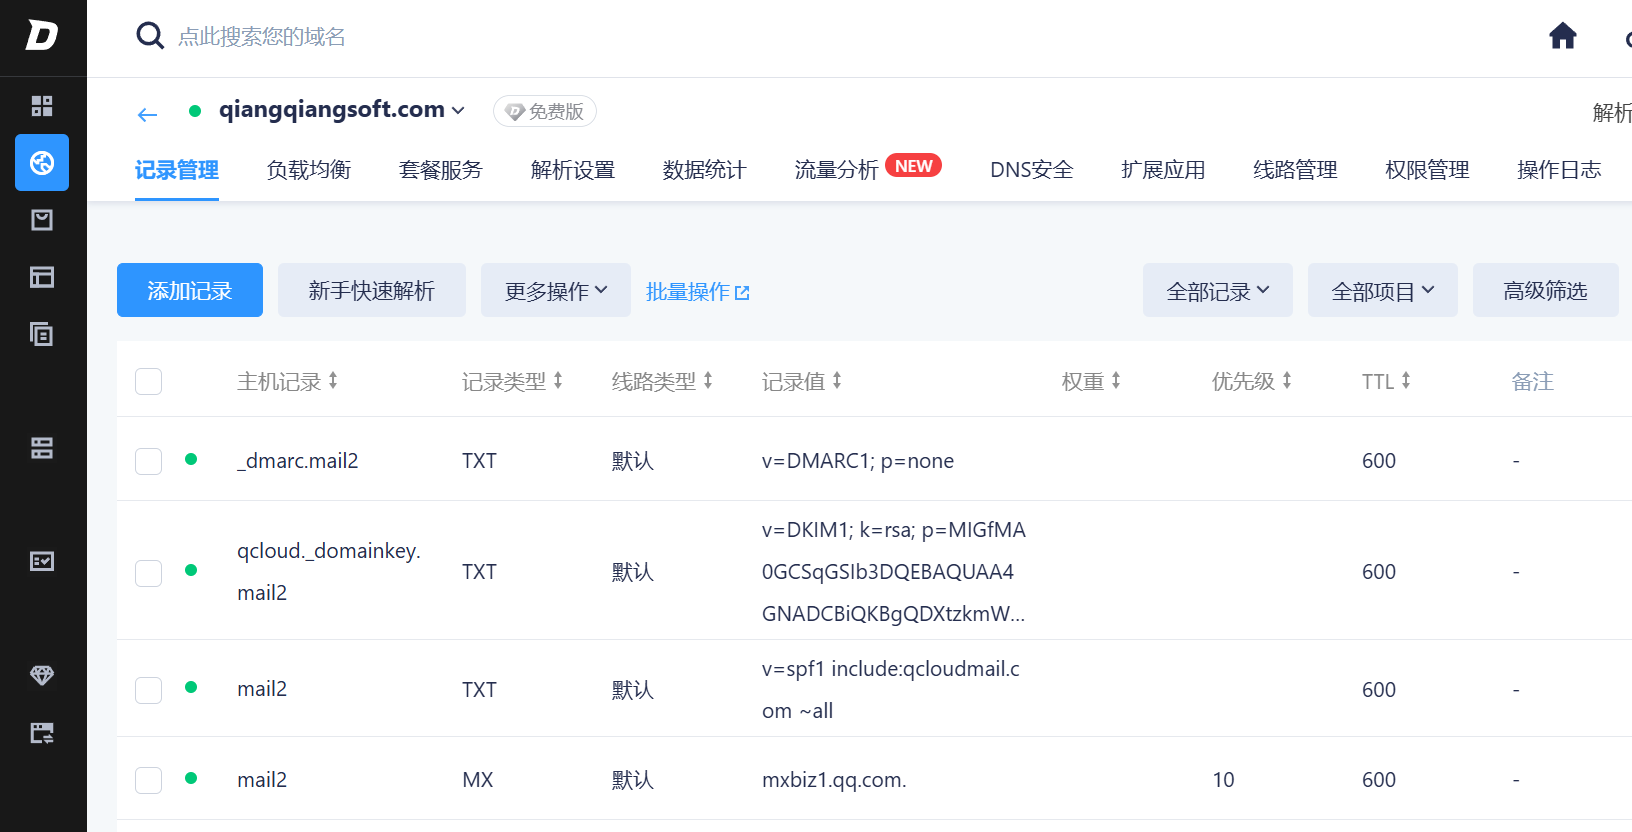Click the back arrow beside domain name
This screenshot has width=1632, height=832.
pyautogui.click(x=147, y=115)
